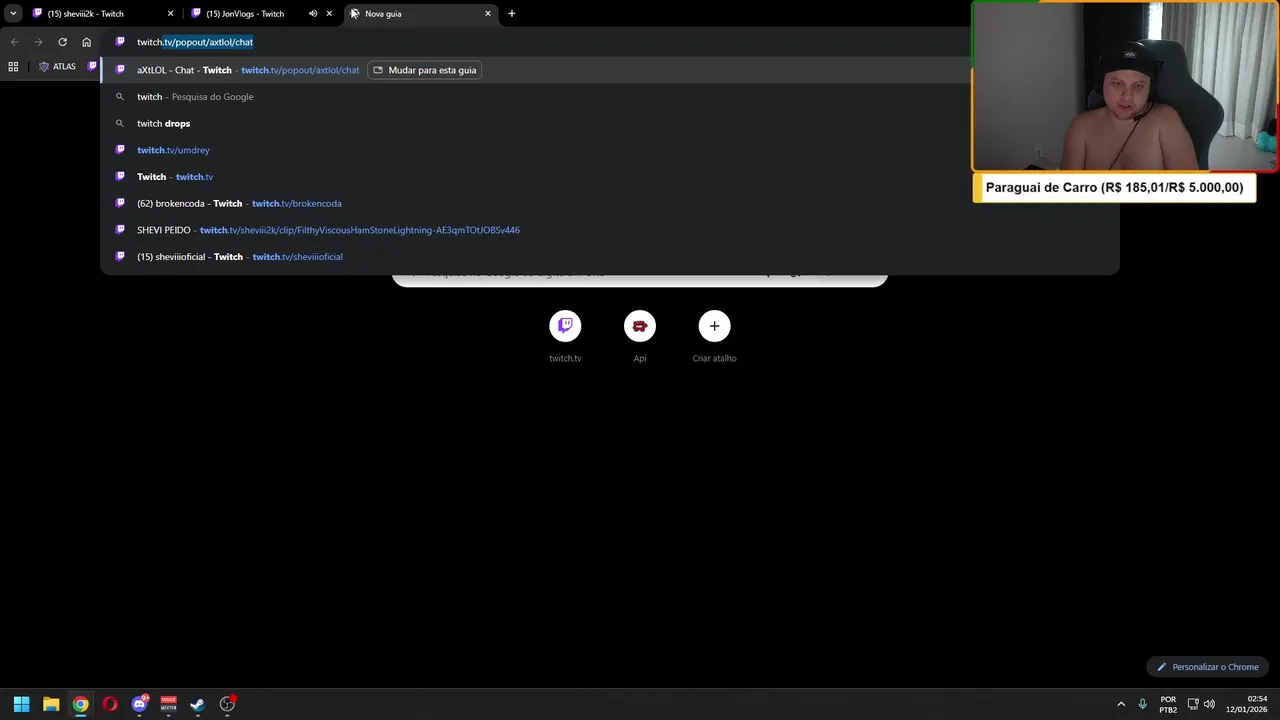Click Personalizar o Chrome button

1208,667
